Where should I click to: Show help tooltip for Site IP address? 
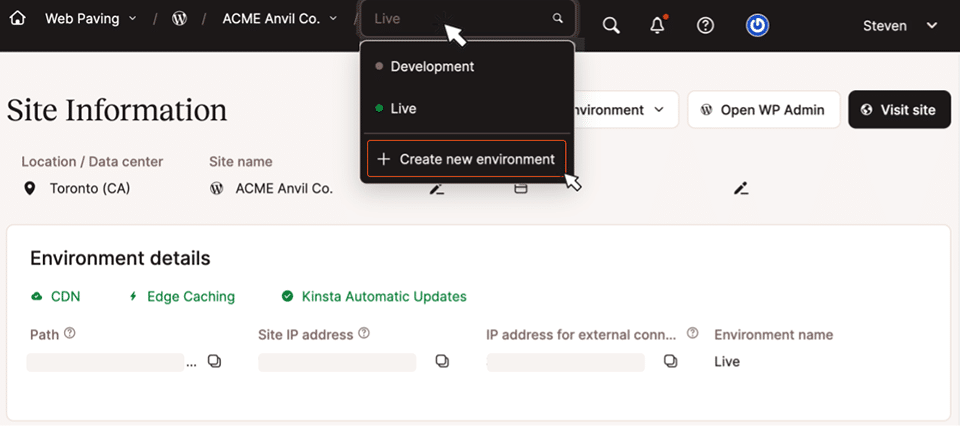pyautogui.click(x=364, y=334)
